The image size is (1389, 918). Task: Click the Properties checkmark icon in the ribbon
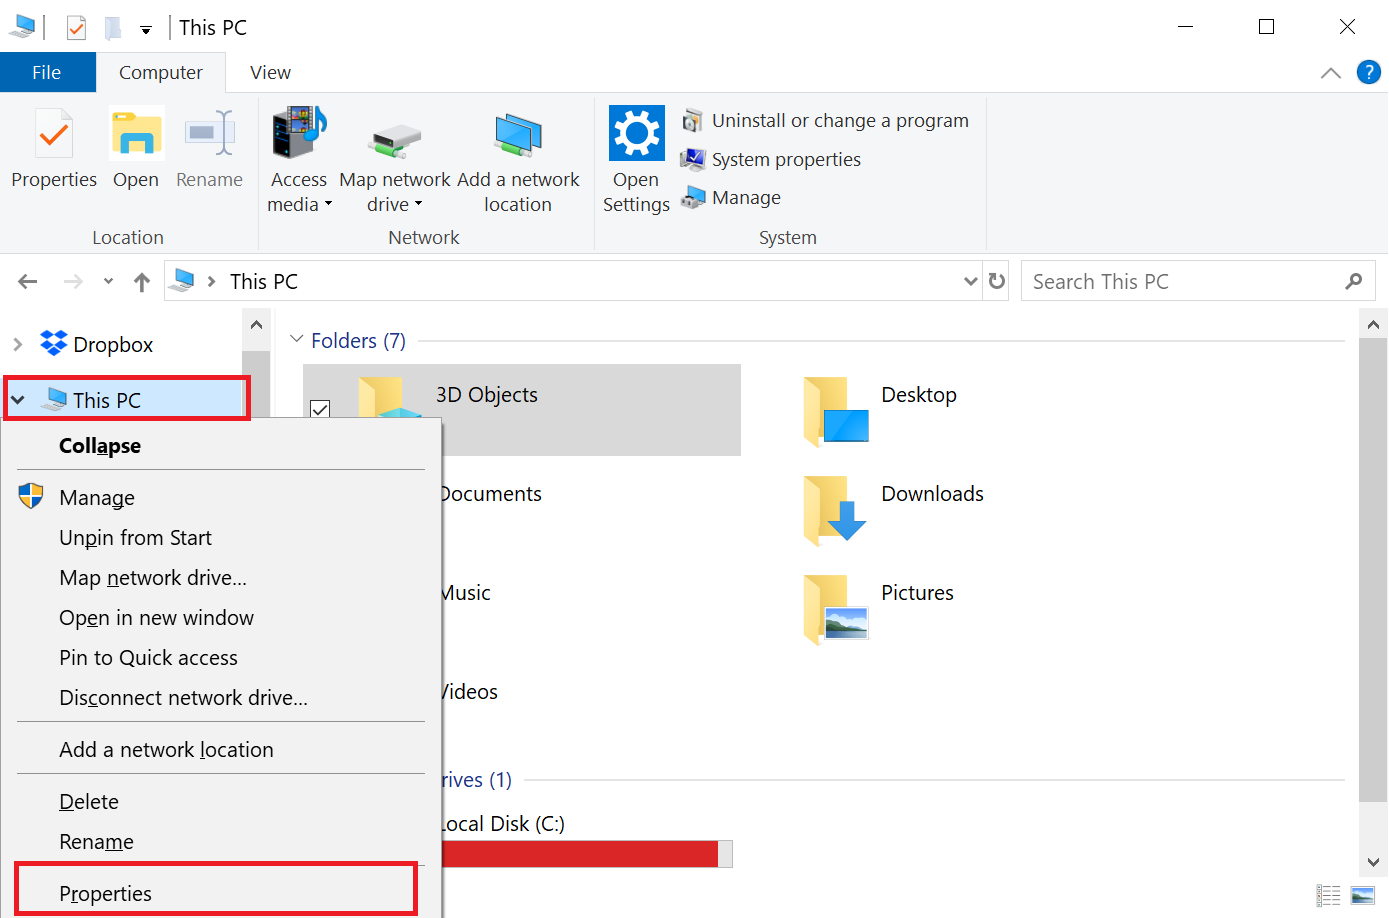click(x=54, y=135)
